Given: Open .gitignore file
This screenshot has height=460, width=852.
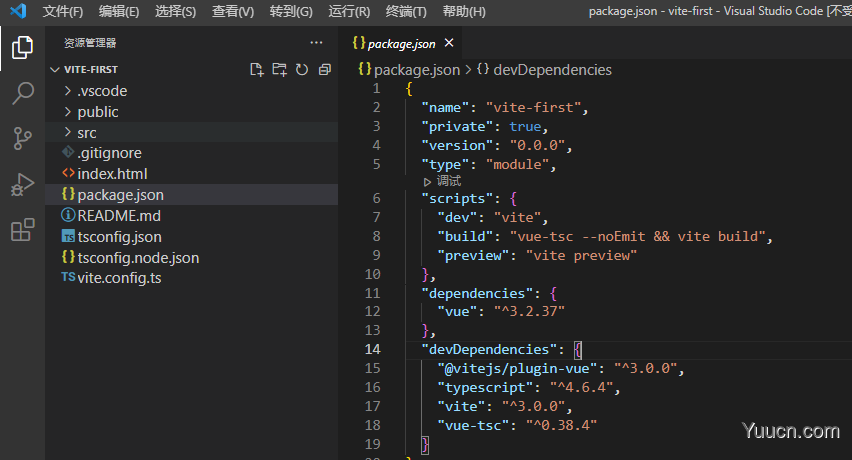Looking at the screenshot, I should [191, 153].
